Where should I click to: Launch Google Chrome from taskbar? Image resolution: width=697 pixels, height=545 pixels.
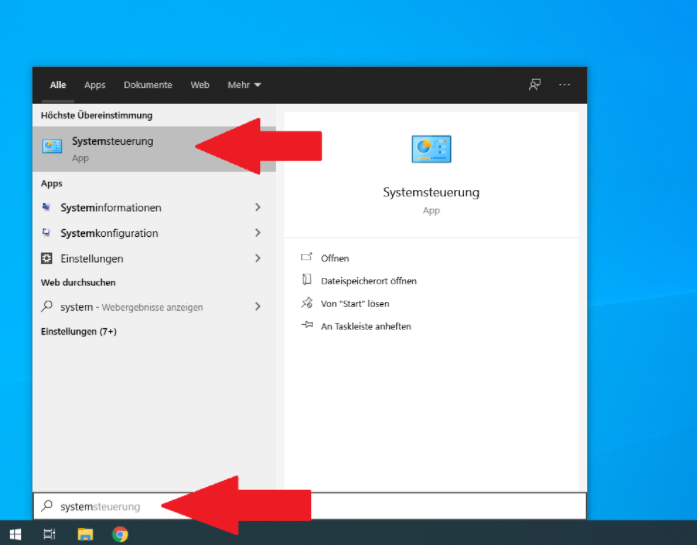point(120,534)
